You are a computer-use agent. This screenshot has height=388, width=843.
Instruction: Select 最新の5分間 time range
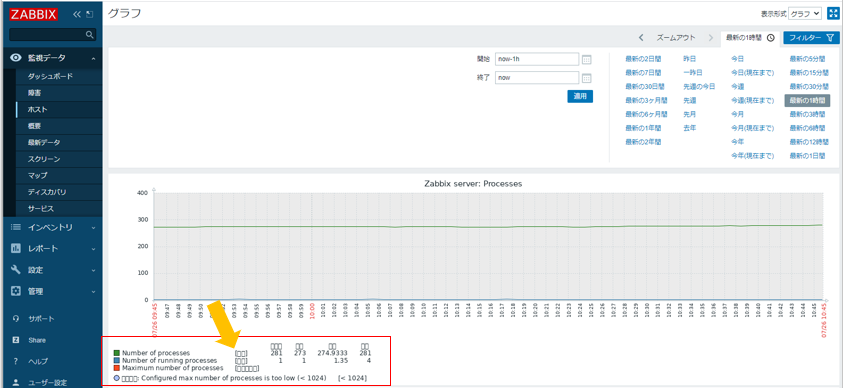coord(808,58)
